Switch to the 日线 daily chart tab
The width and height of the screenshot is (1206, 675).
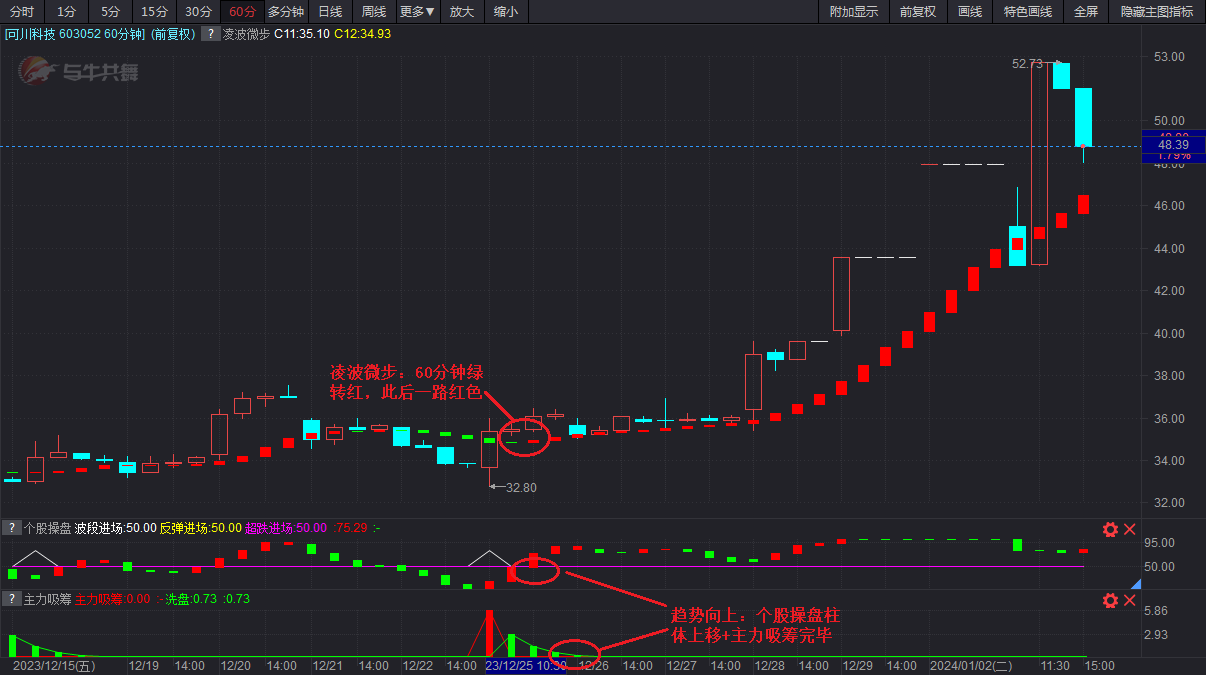click(330, 12)
